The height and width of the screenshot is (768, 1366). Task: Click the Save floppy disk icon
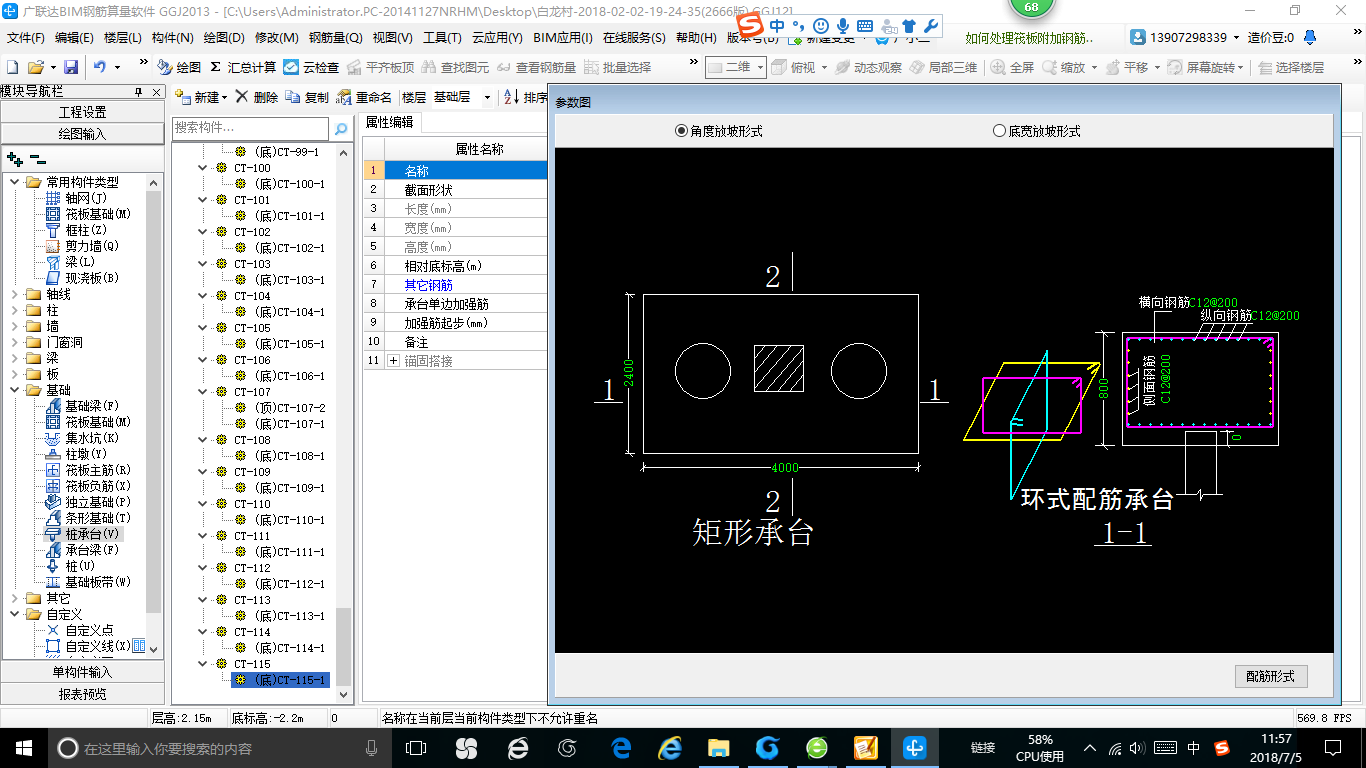click(x=71, y=67)
